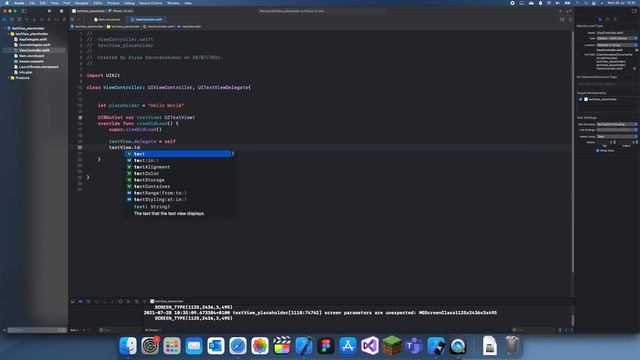Click the breakpoint toggle icon in the debug bar
The width and height of the screenshot is (640, 360).
point(80,301)
